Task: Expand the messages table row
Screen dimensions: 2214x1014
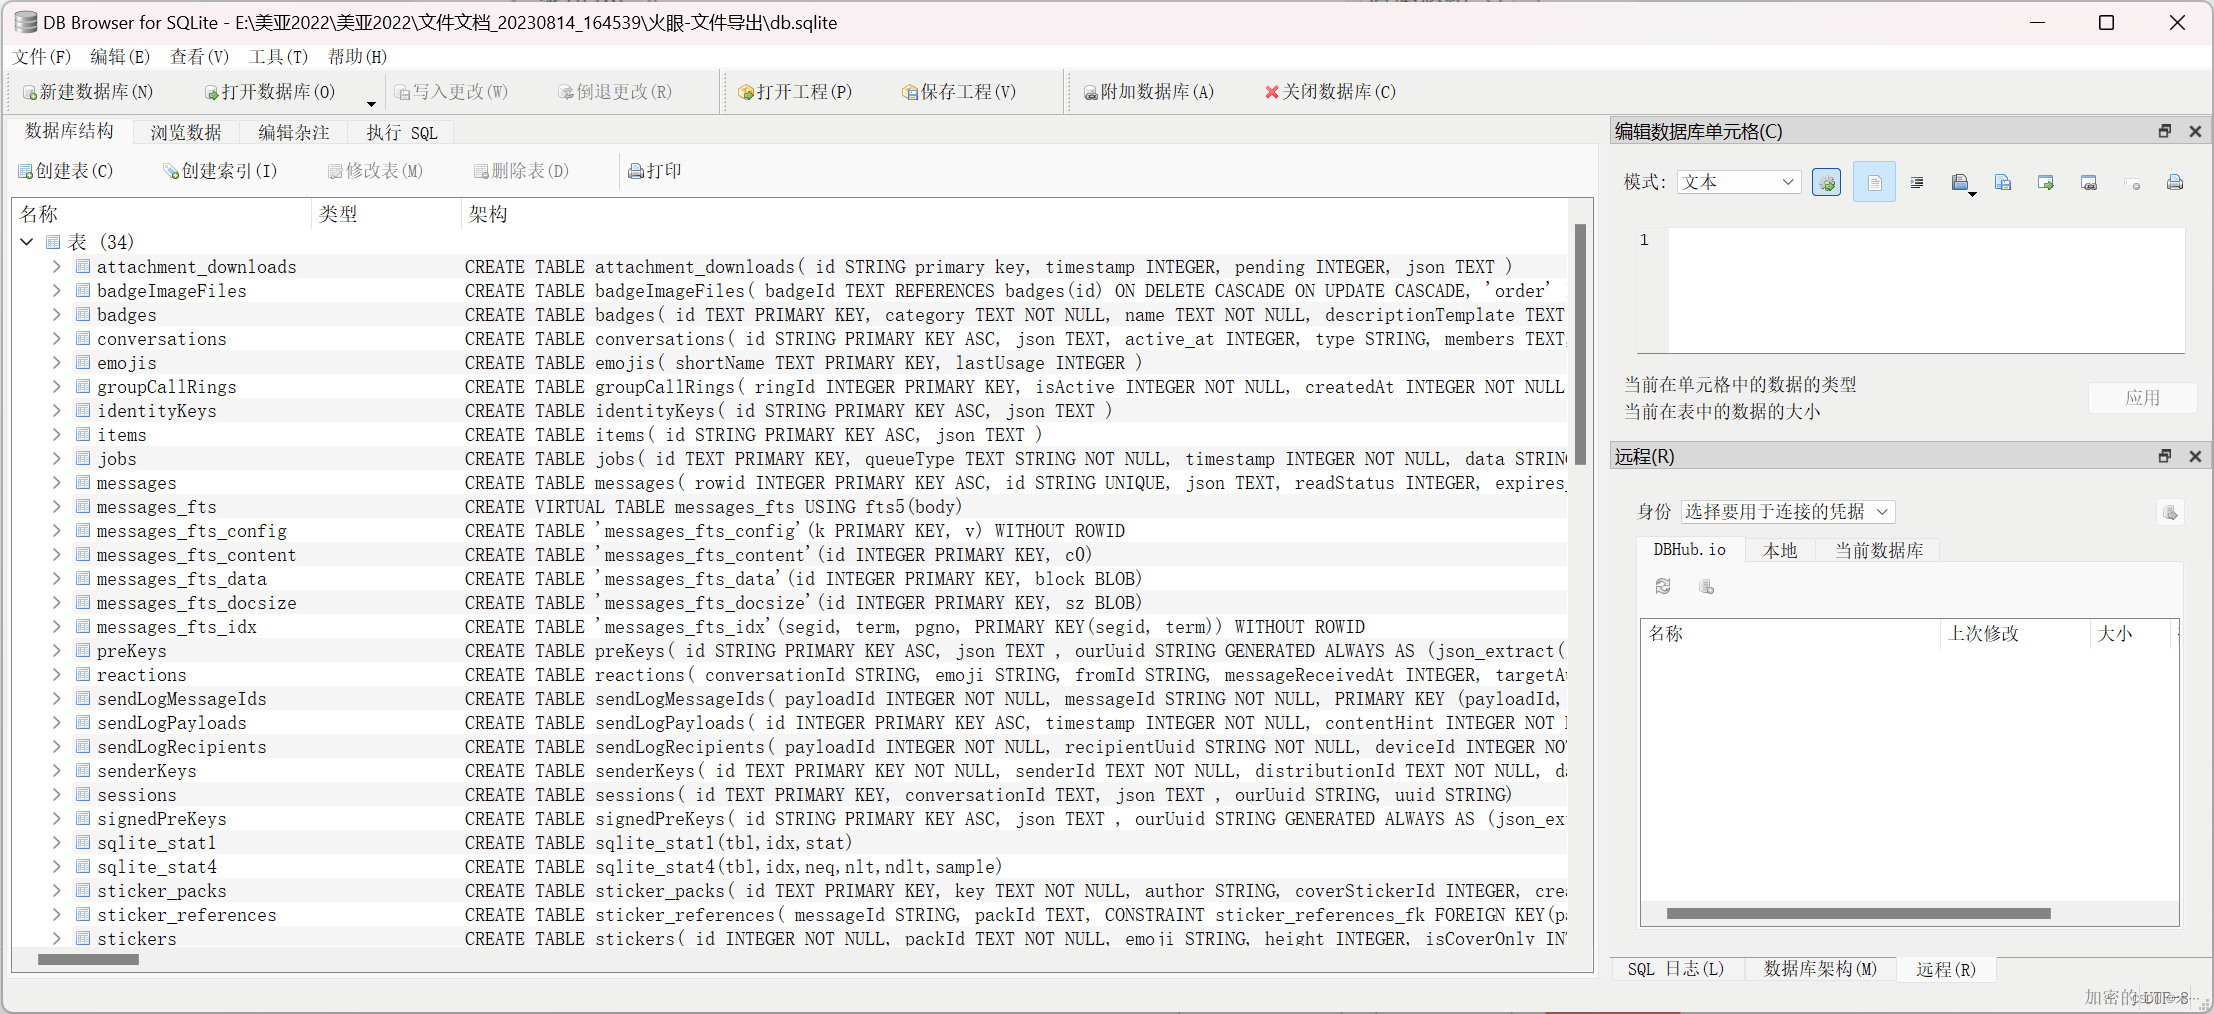Action: click(56, 483)
